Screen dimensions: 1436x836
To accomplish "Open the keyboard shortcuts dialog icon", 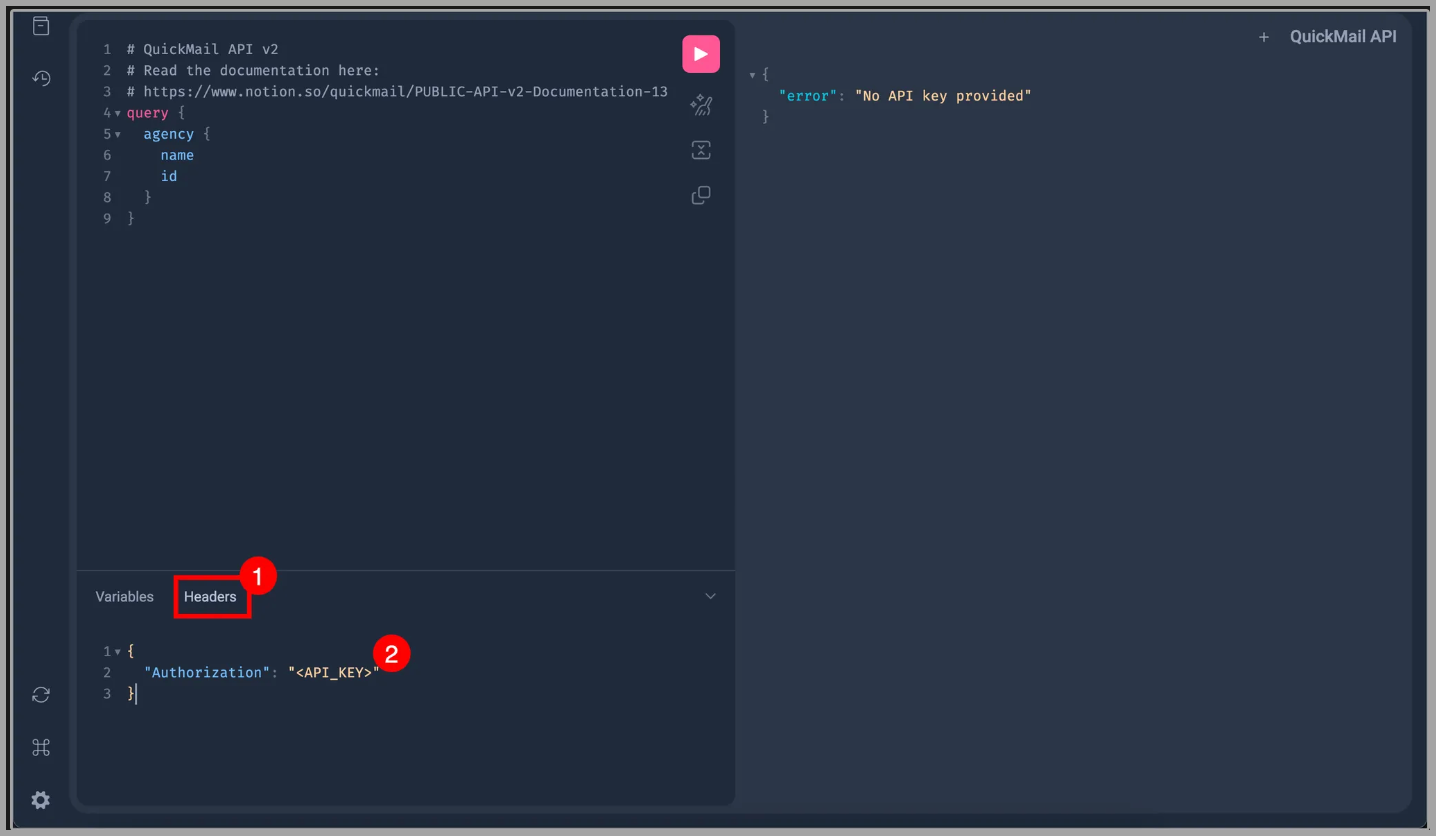I will (x=41, y=748).
